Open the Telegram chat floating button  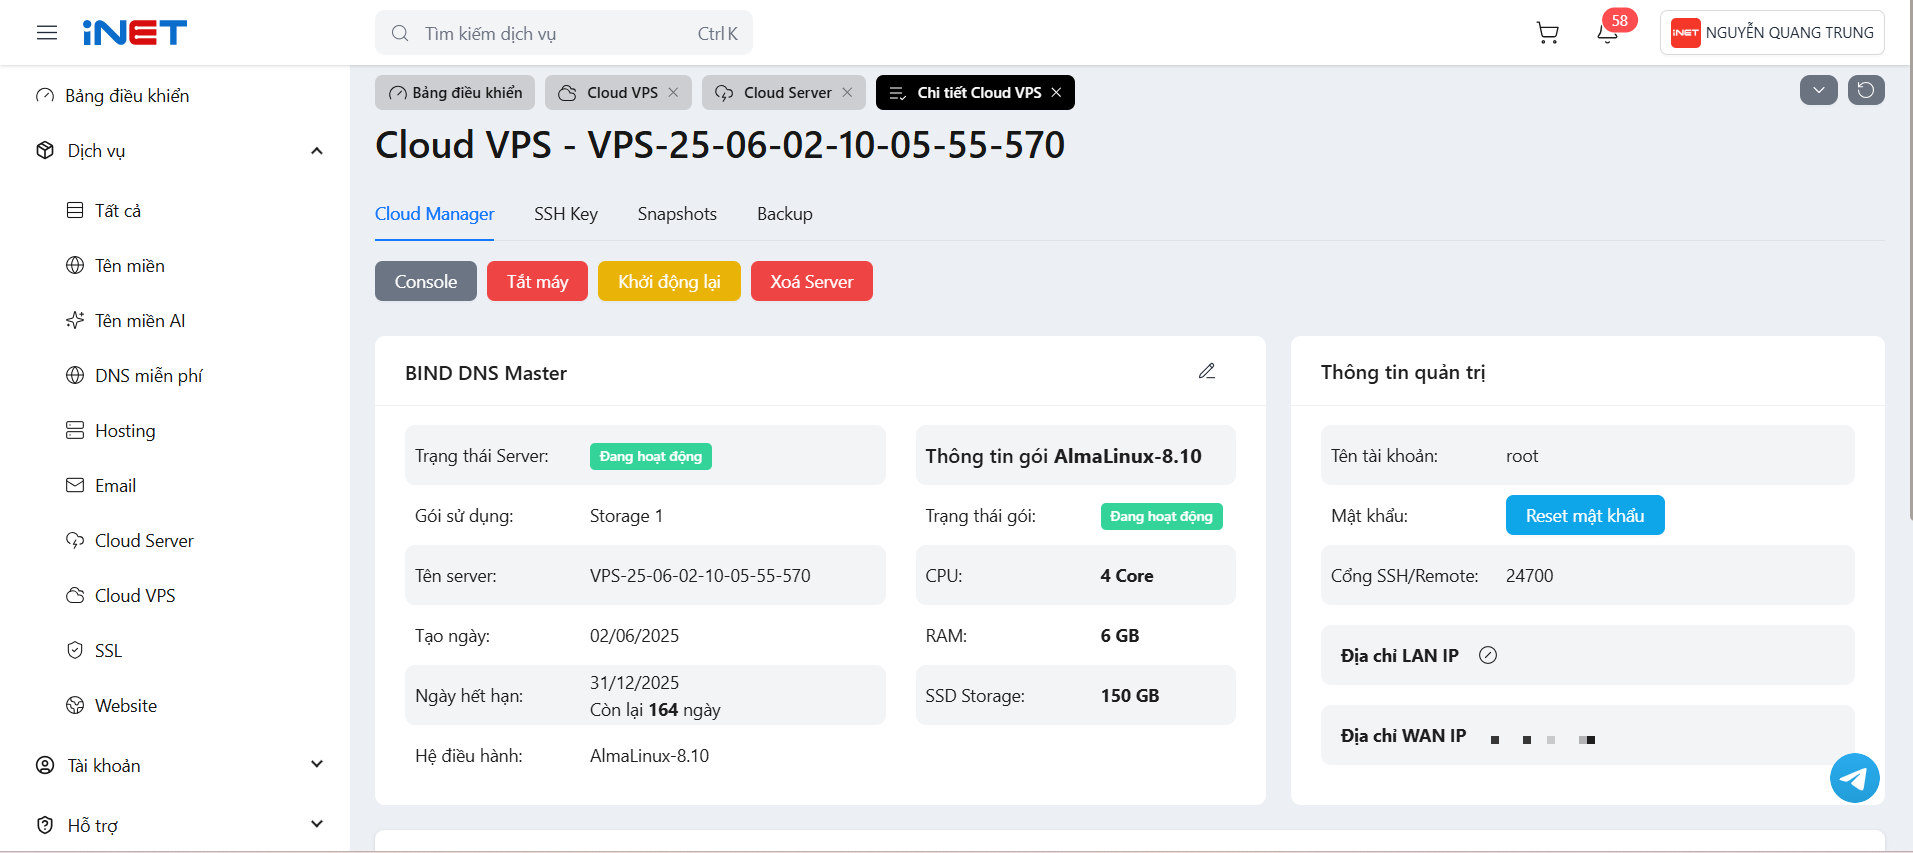point(1855,778)
